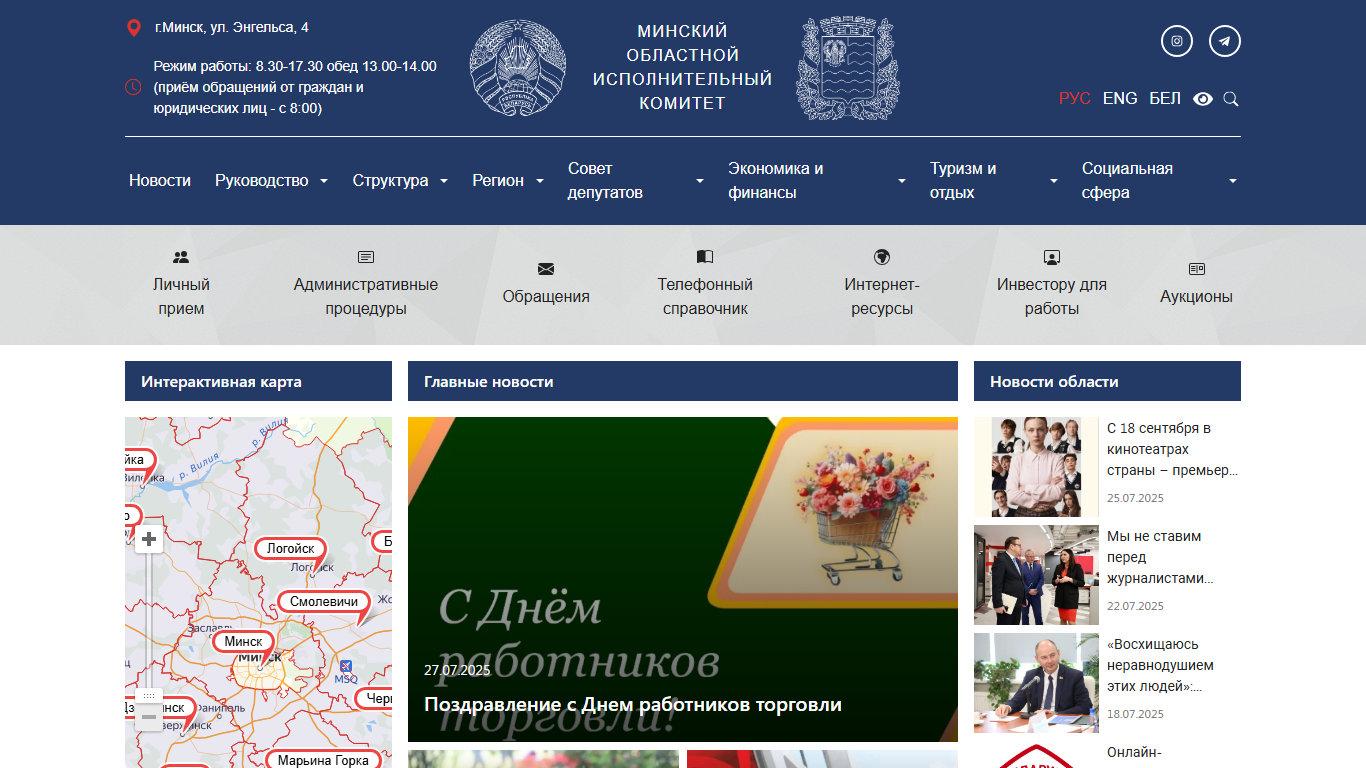The image size is (1366, 768).
Task: Click the date 27.07.2025 on main news
Action: click(457, 670)
